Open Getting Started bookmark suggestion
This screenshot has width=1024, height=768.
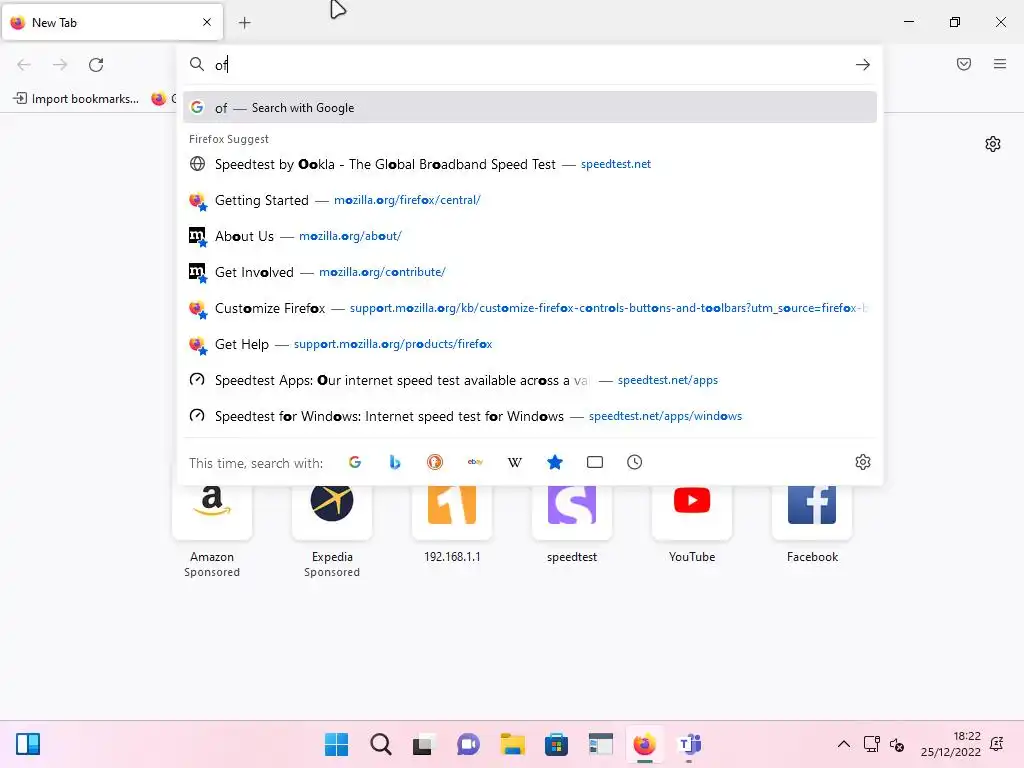point(530,200)
